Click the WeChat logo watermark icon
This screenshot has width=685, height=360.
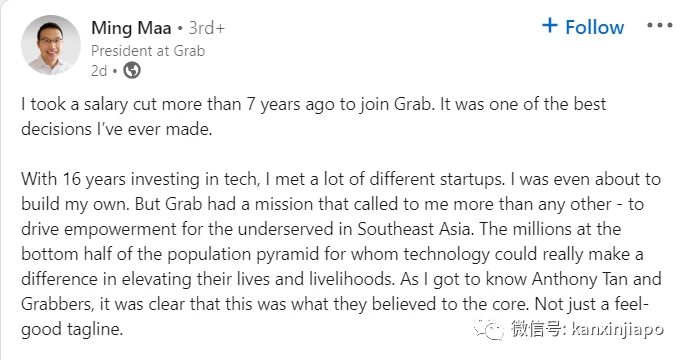[489, 328]
